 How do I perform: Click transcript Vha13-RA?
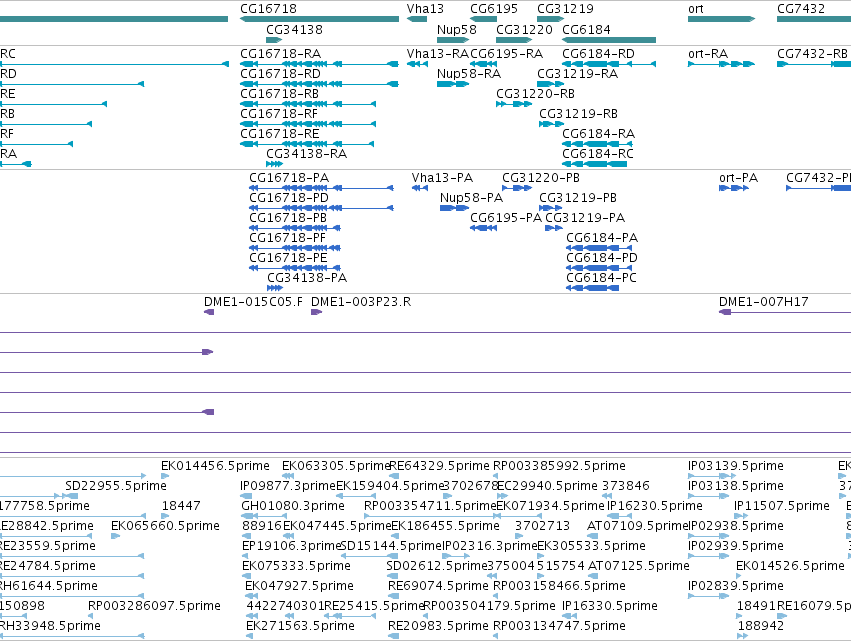pyautogui.click(x=437, y=54)
